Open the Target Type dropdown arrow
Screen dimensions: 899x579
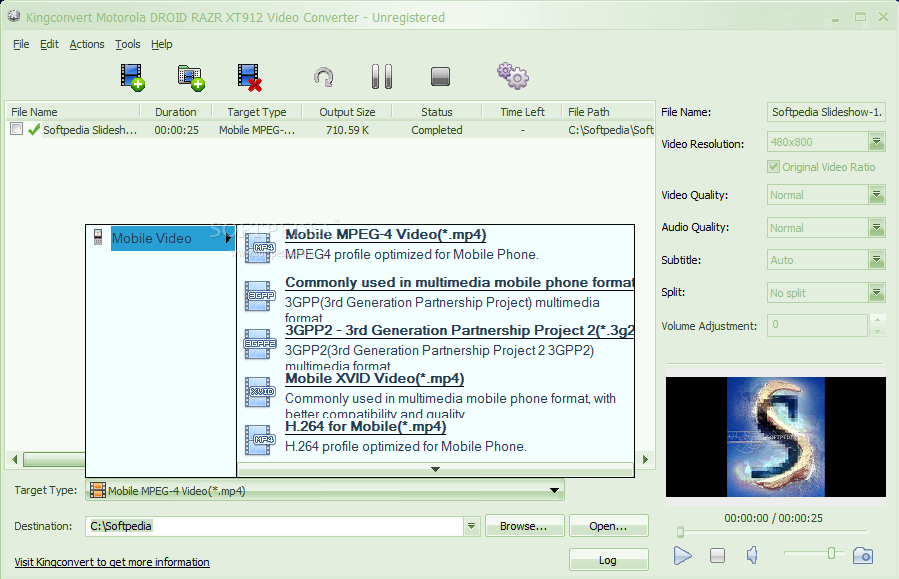pos(554,490)
